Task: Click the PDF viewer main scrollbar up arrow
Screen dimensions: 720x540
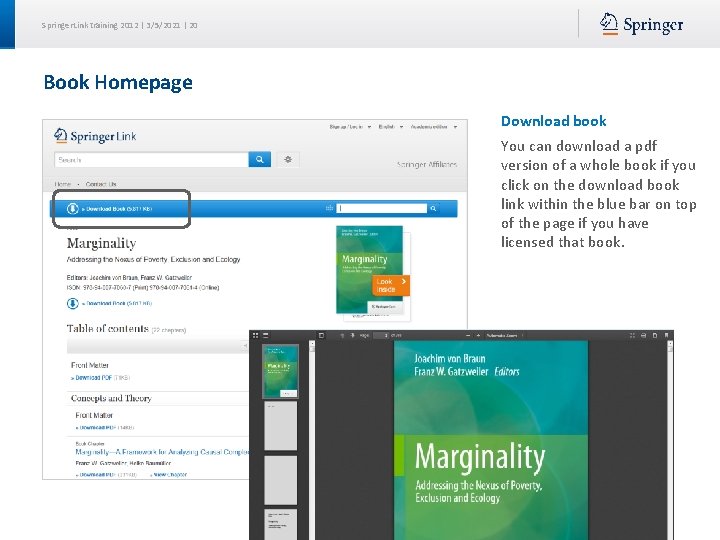Action: pos(670,343)
